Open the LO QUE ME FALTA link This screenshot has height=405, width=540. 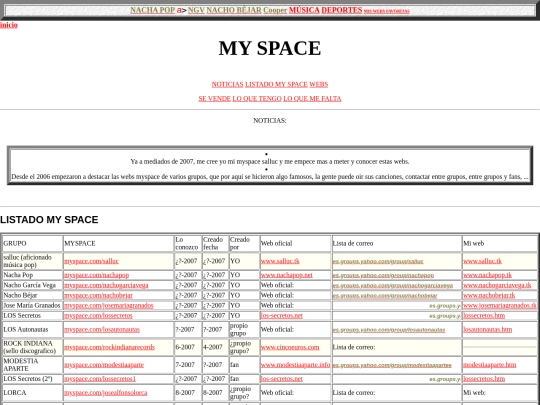click(x=312, y=98)
